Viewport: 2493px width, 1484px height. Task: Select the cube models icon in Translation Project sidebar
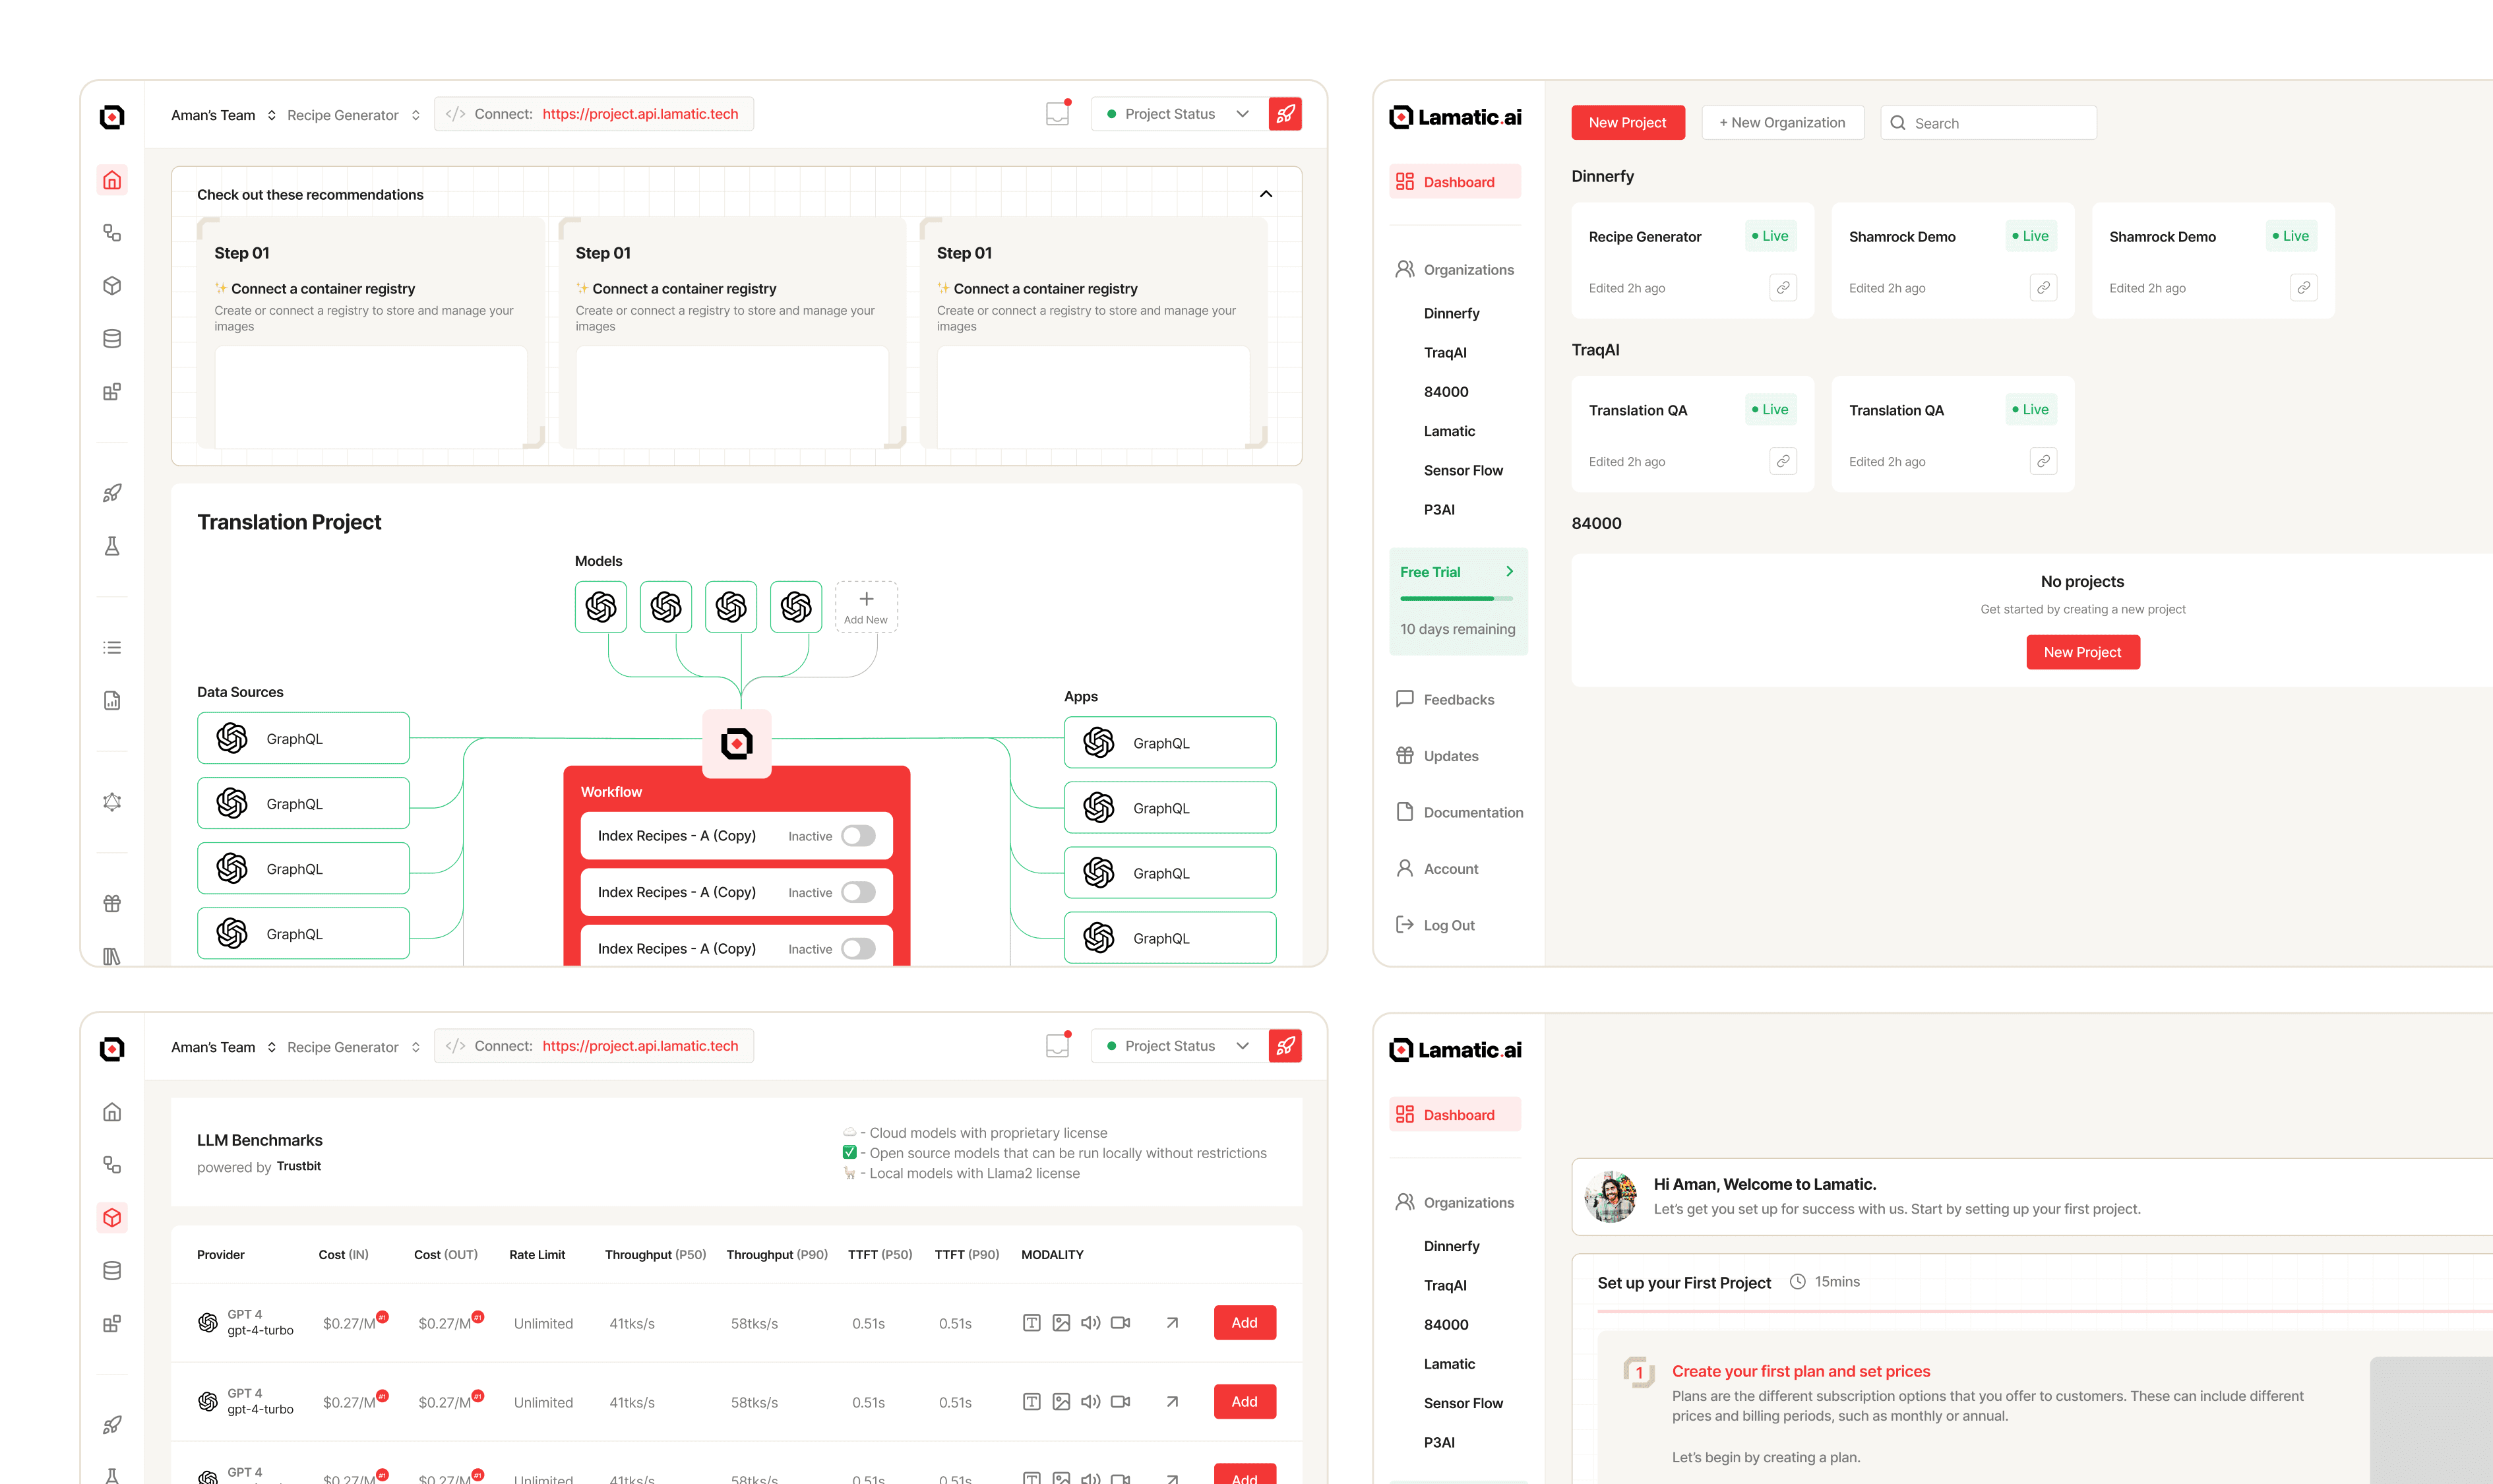coord(112,286)
